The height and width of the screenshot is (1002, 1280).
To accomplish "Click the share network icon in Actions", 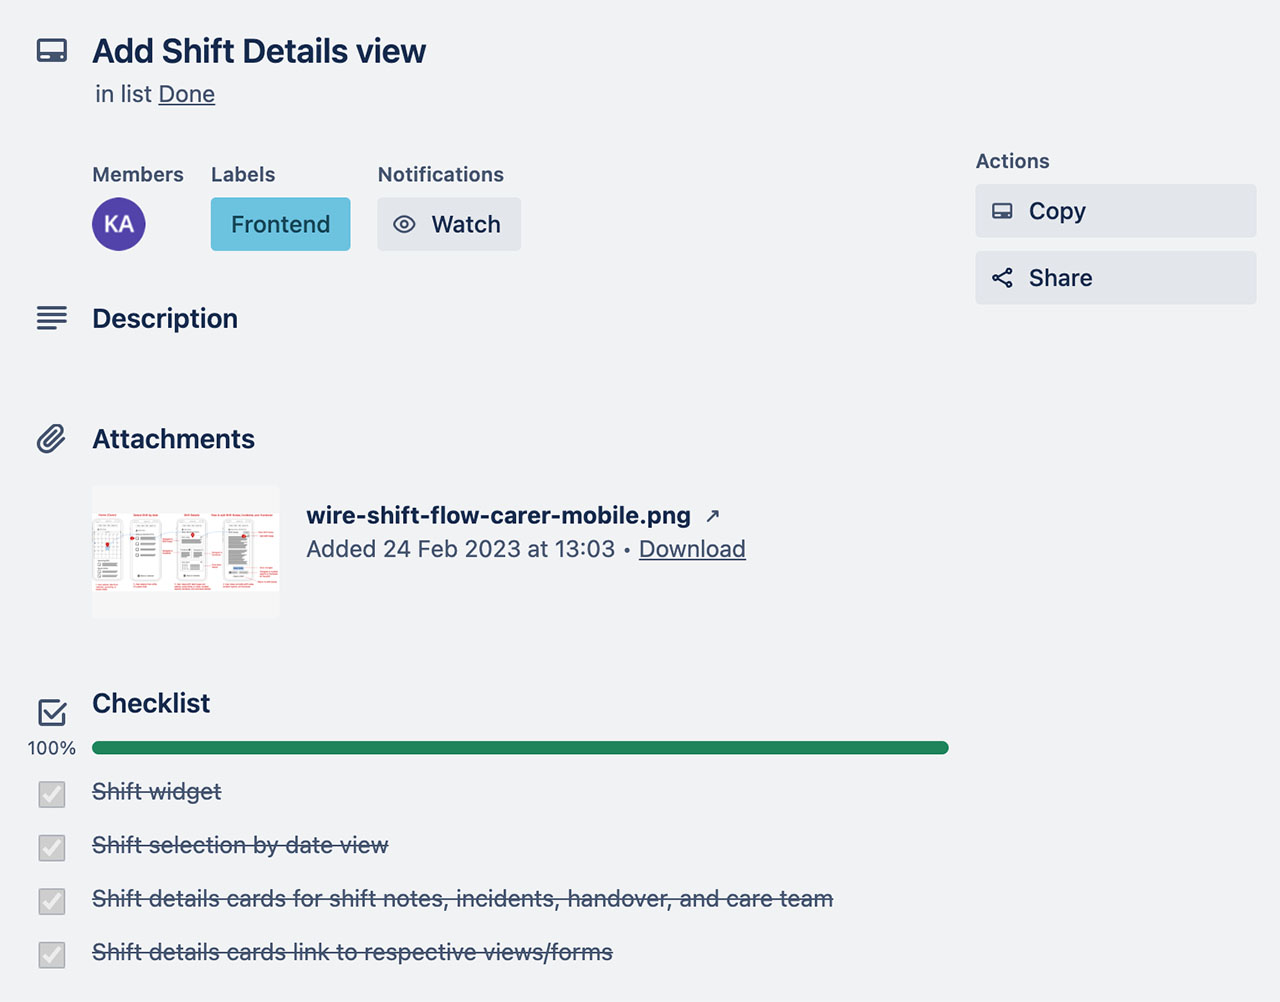I will coord(1001,278).
